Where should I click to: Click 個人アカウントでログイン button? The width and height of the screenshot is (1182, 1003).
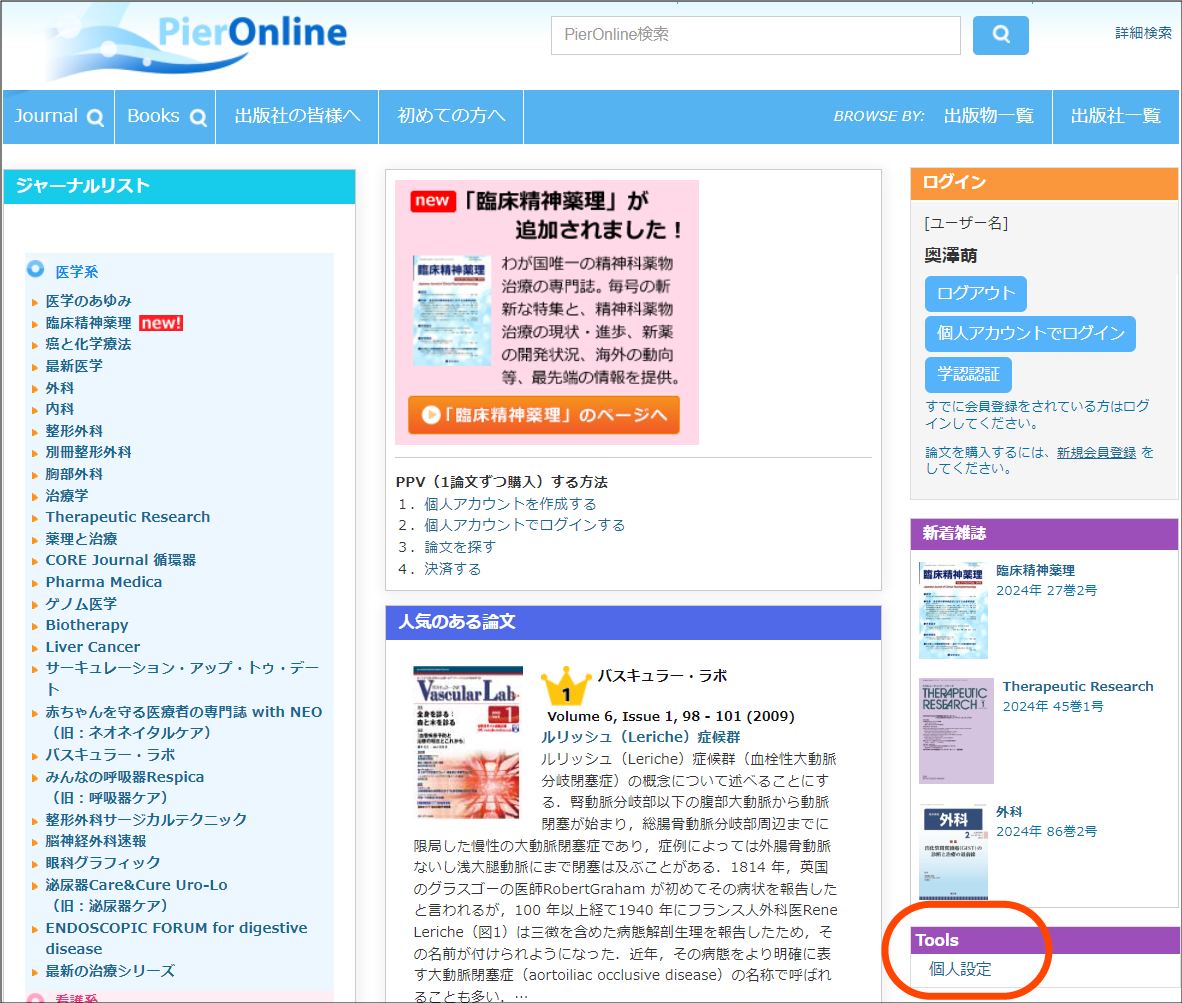1030,333
